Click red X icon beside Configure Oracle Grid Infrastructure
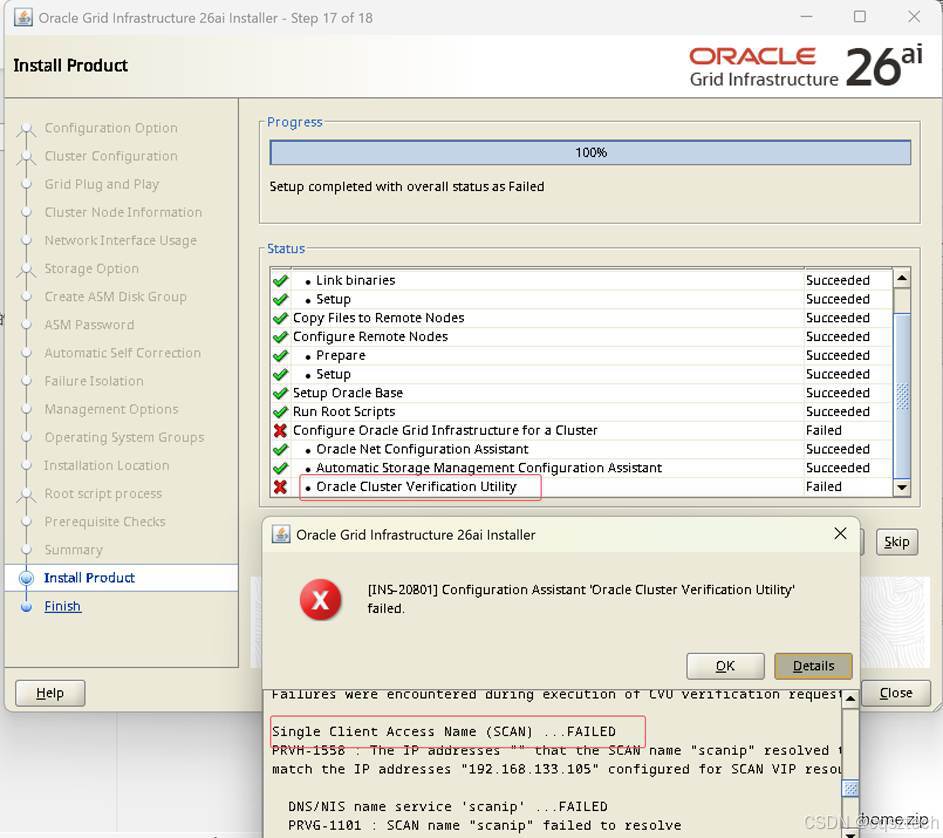Screen dimensions: 943x838 (x=280, y=430)
